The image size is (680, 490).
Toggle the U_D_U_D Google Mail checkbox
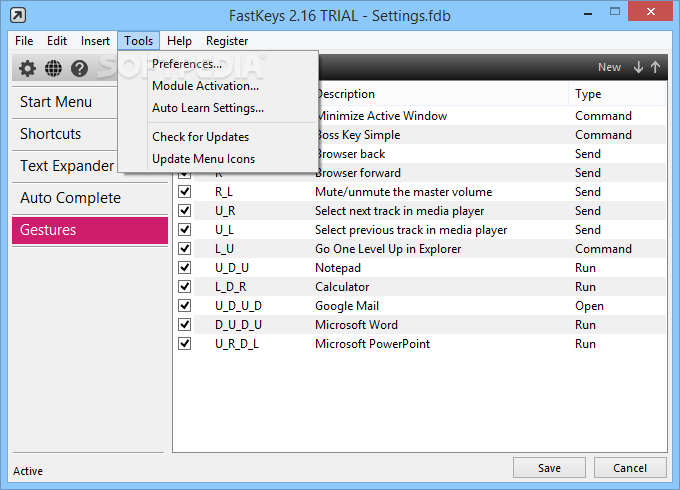click(185, 306)
